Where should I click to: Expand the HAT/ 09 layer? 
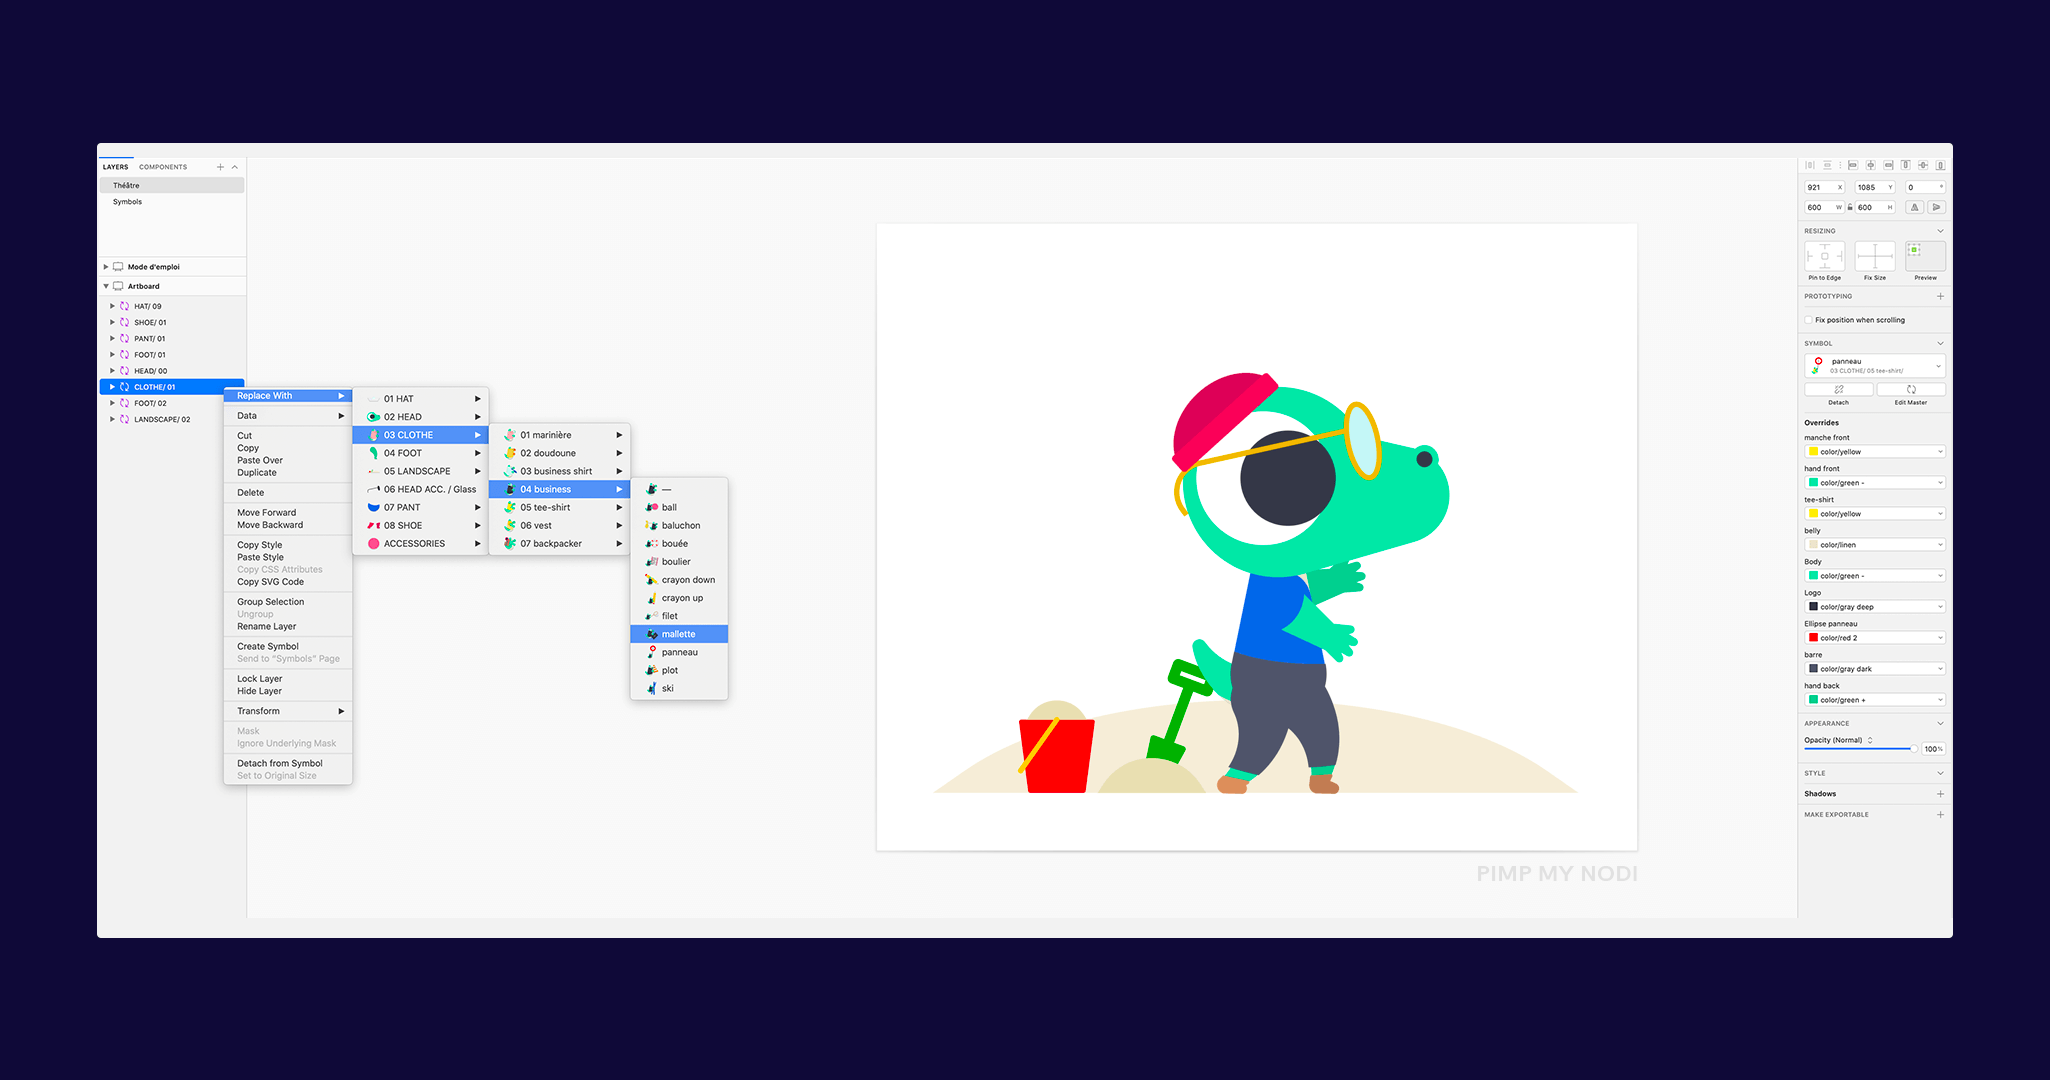(112, 306)
